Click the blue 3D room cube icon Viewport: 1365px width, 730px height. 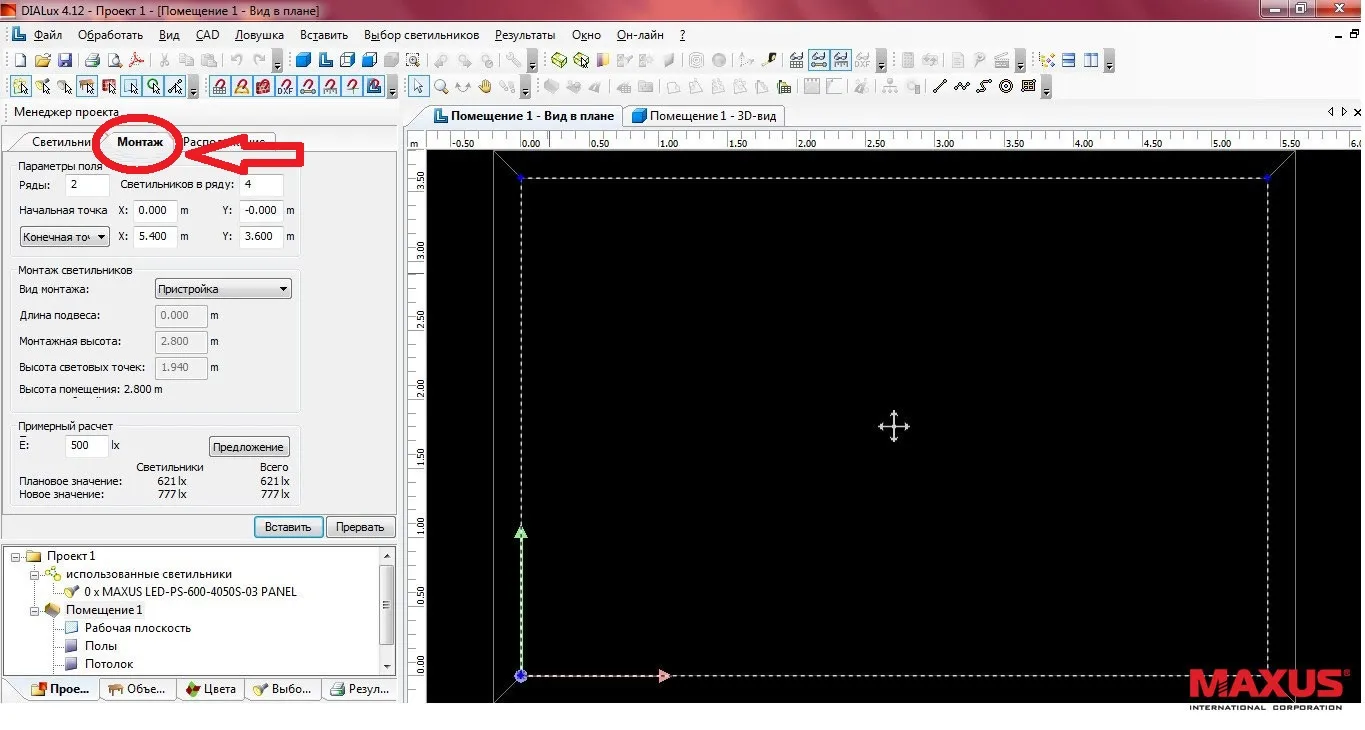pos(303,60)
